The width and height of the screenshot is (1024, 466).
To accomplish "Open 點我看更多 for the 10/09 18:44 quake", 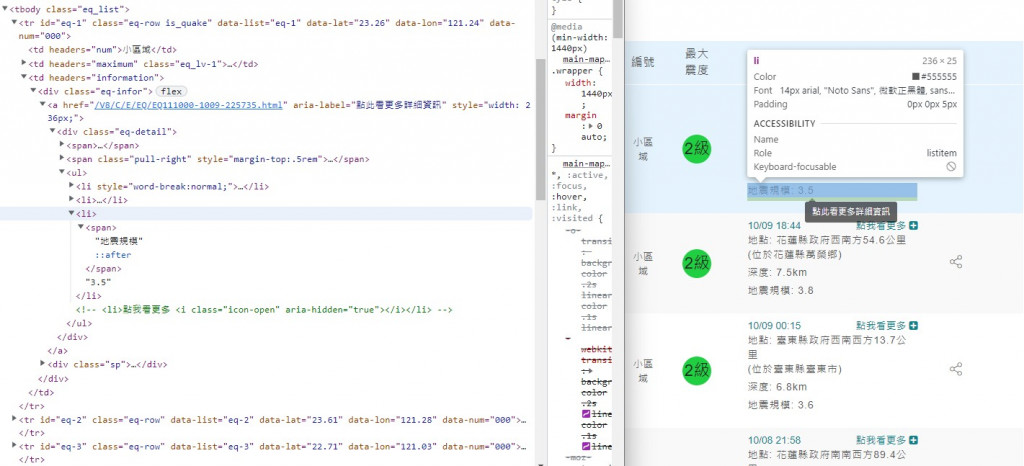I will (x=882, y=225).
